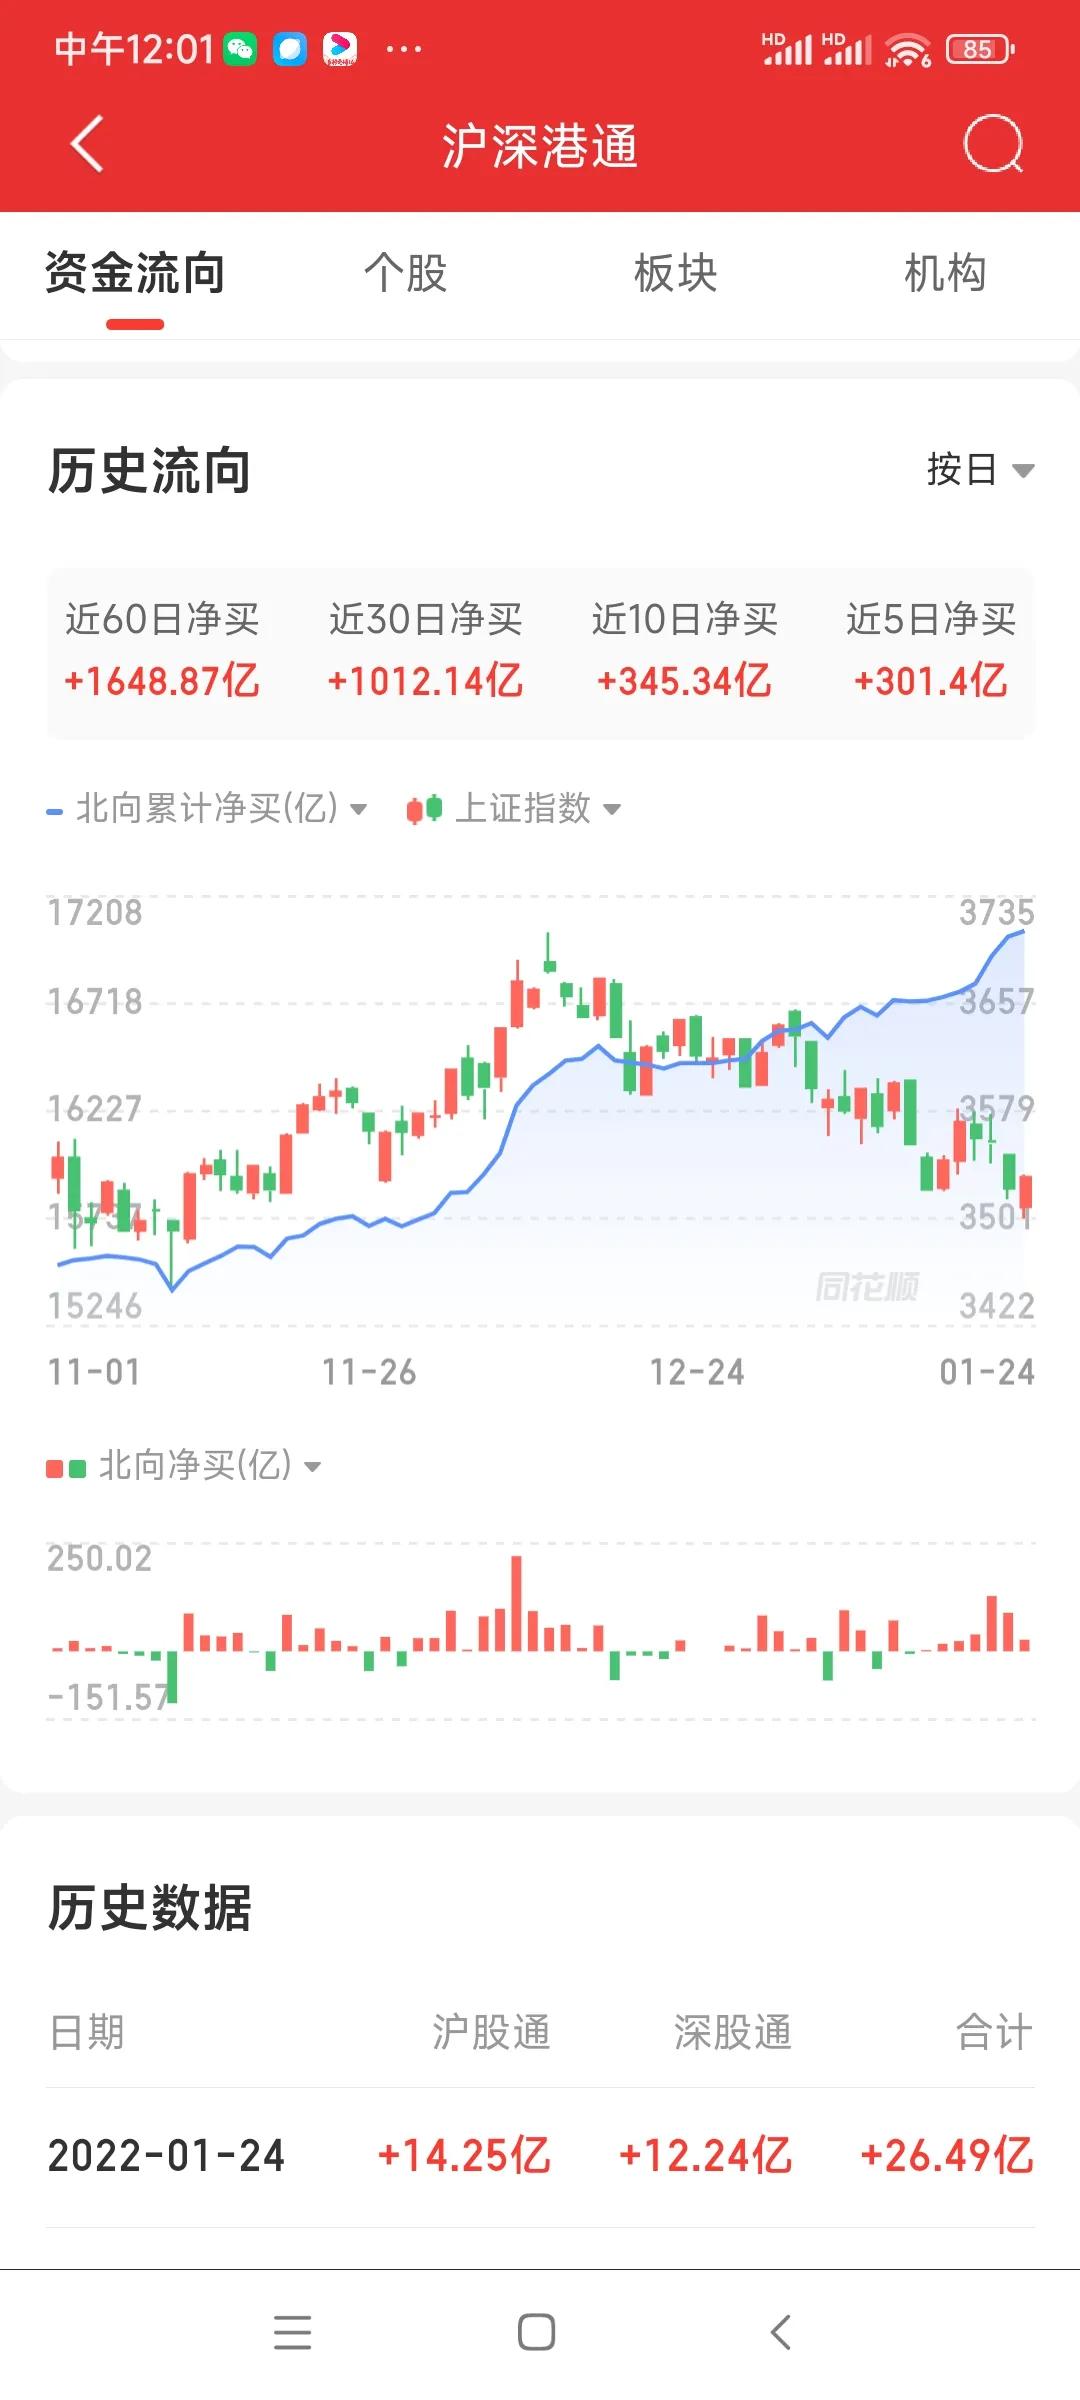Tap the 01-24 date marker on the chart axis
1080x2400 pixels.
coord(986,1372)
